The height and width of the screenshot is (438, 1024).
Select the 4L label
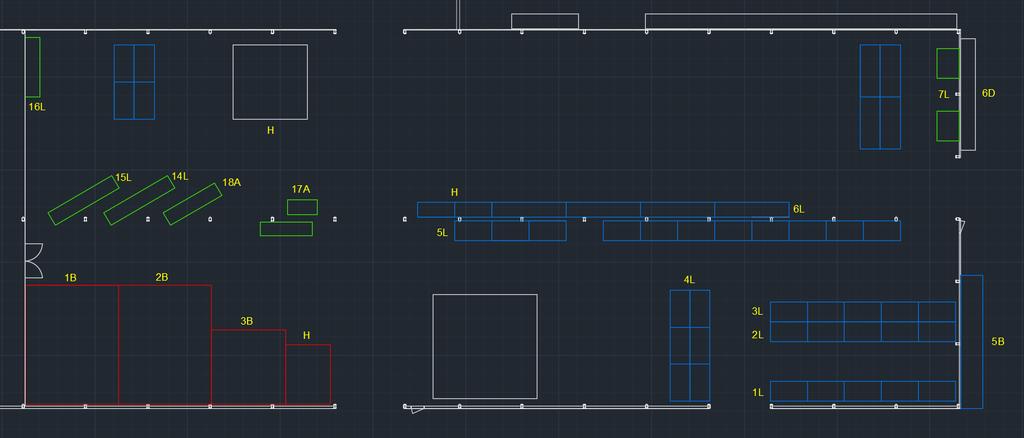click(x=689, y=280)
